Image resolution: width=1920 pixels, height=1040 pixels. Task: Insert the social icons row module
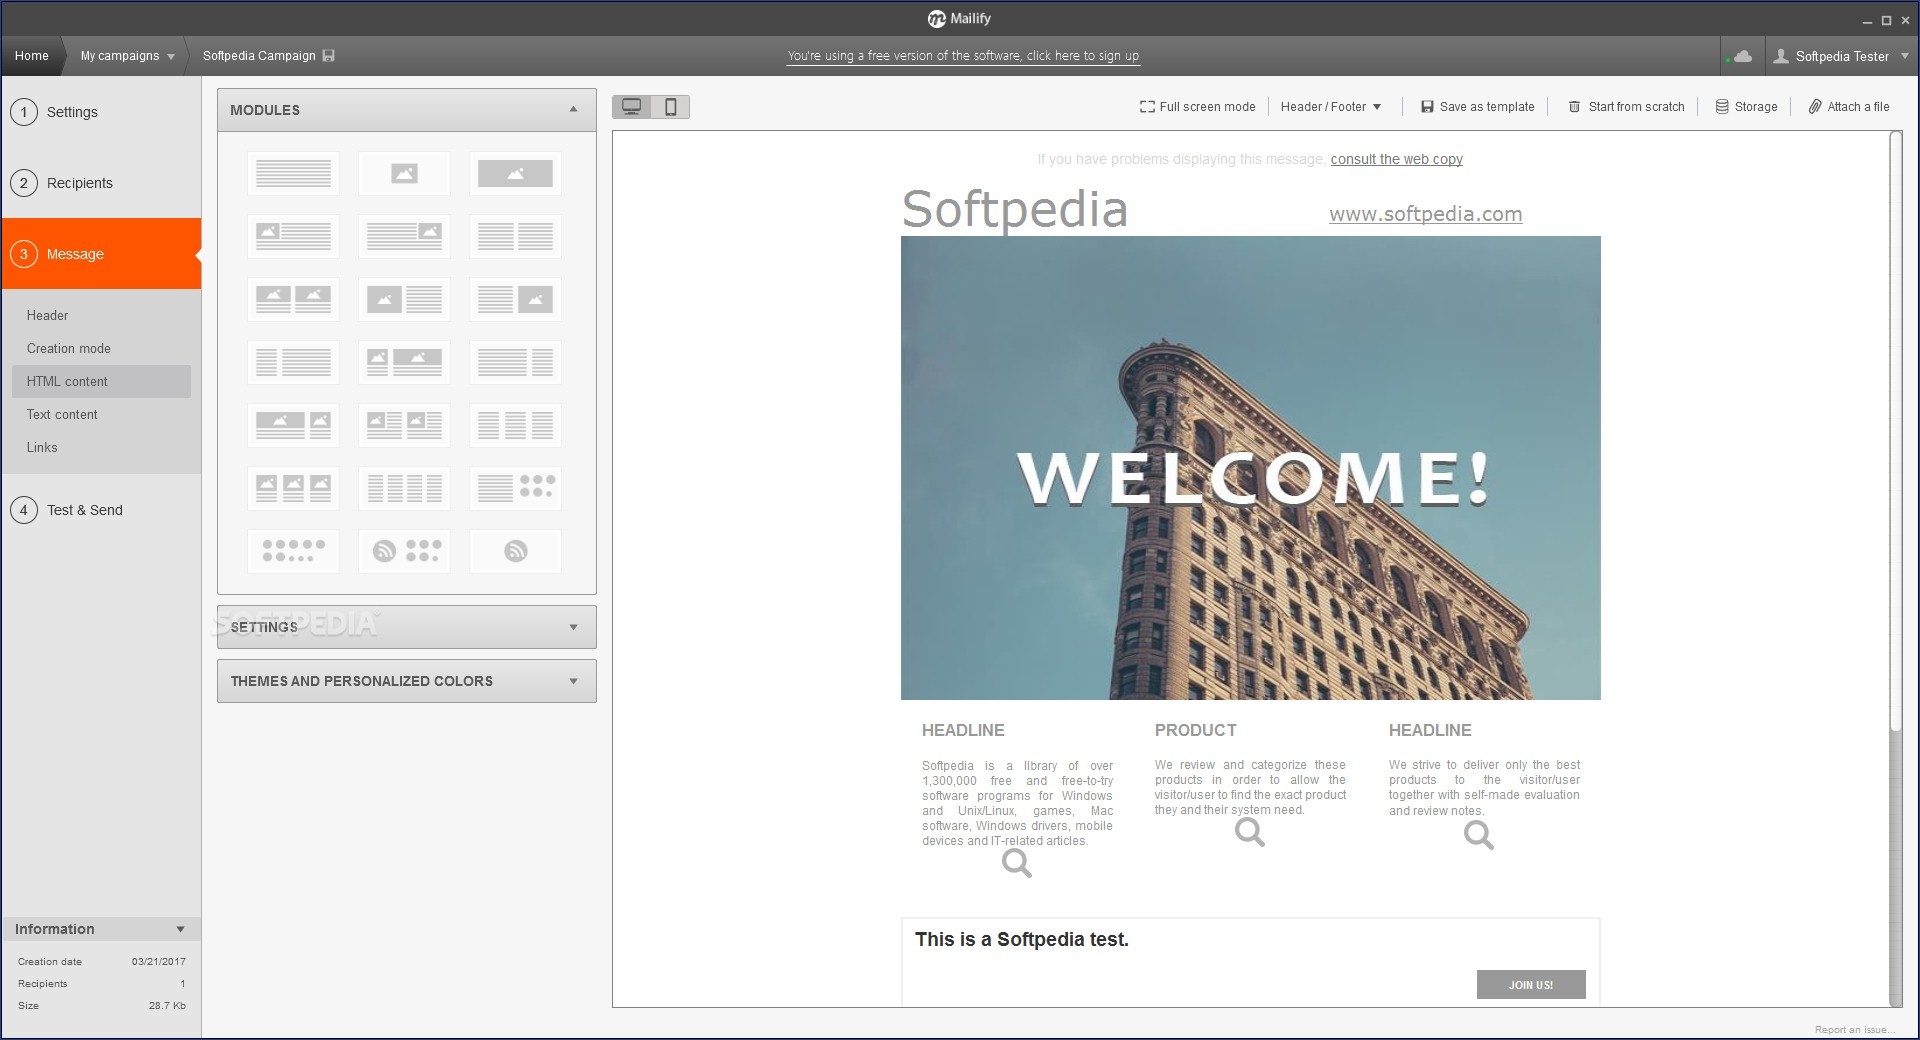pos(293,551)
